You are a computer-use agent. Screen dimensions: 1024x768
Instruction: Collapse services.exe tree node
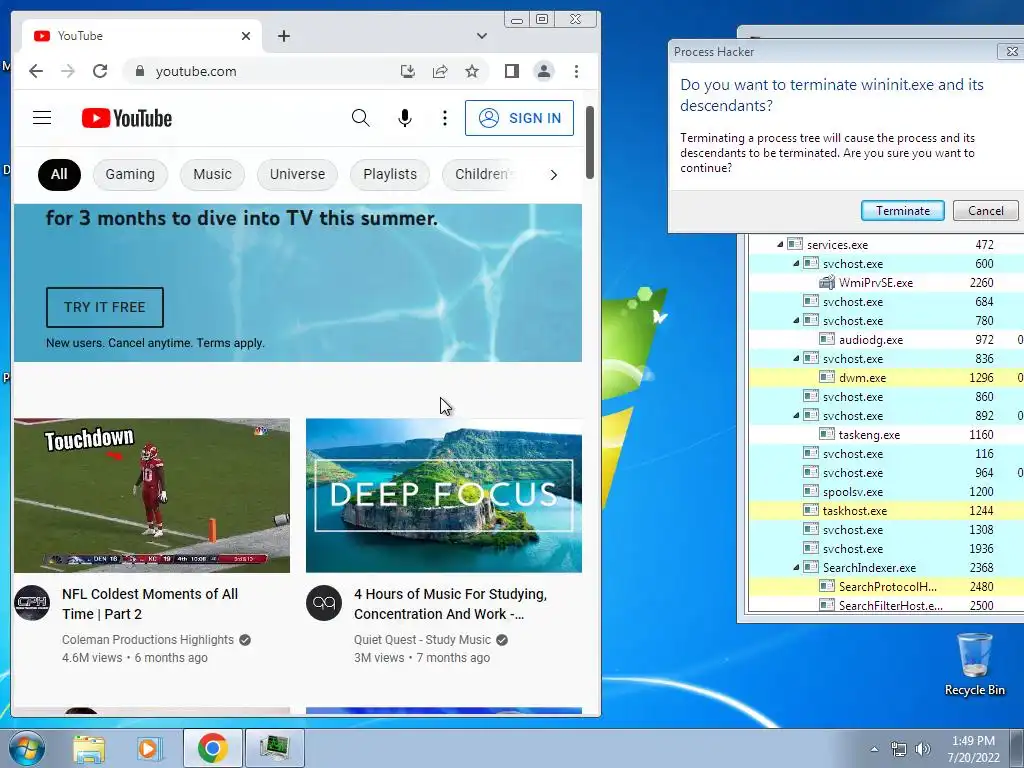pyautogui.click(x=780, y=244)
